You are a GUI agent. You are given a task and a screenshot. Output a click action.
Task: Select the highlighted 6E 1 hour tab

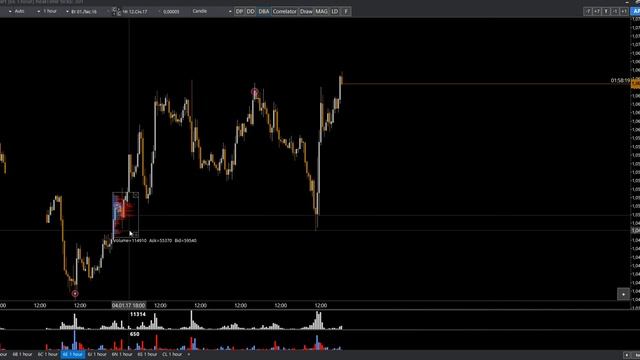tap(73, 354)
